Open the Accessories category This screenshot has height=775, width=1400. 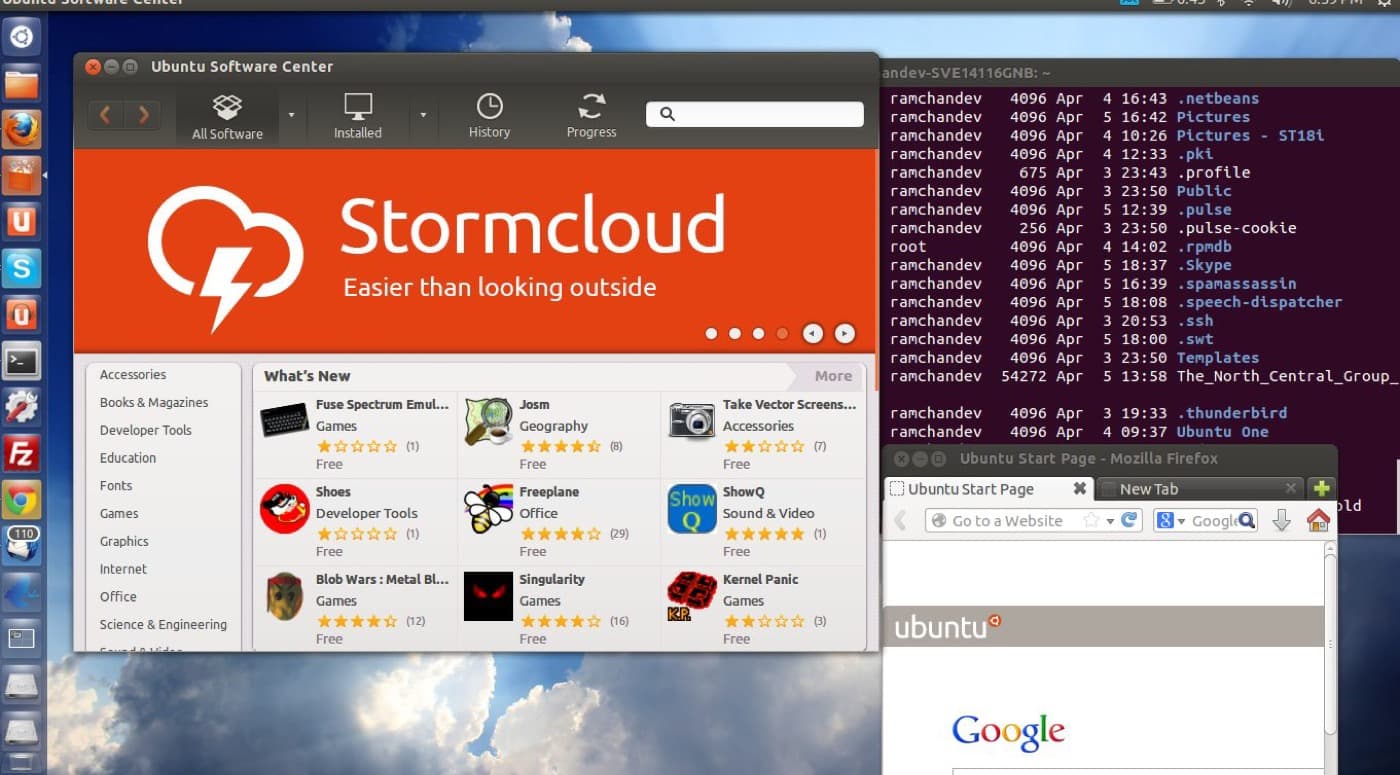[133, 375]
